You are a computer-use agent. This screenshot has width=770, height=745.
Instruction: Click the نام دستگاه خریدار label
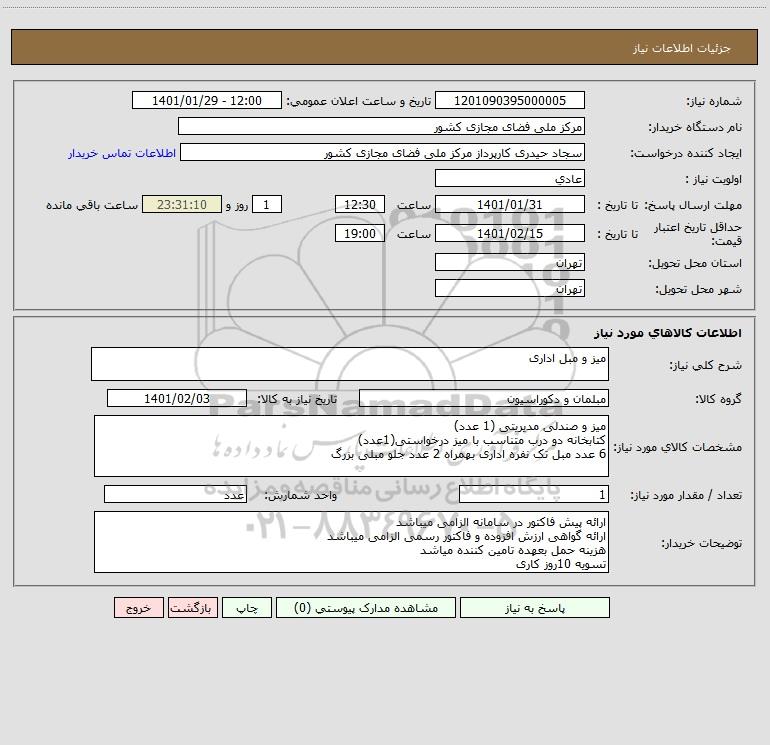695,128
